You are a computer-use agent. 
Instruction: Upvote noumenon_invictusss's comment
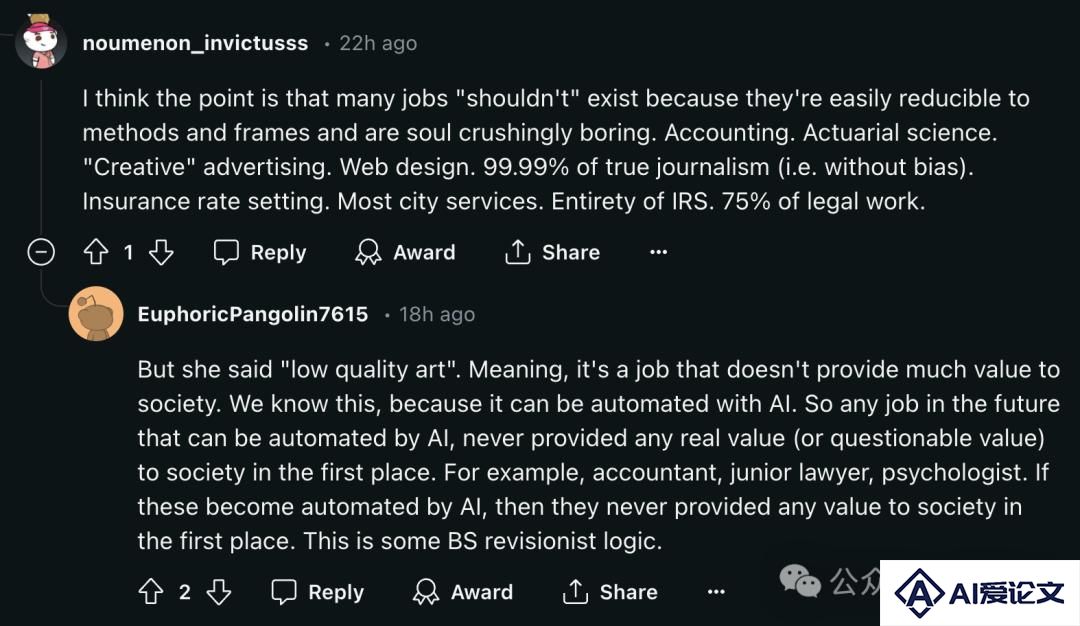(x=96, y=252)
